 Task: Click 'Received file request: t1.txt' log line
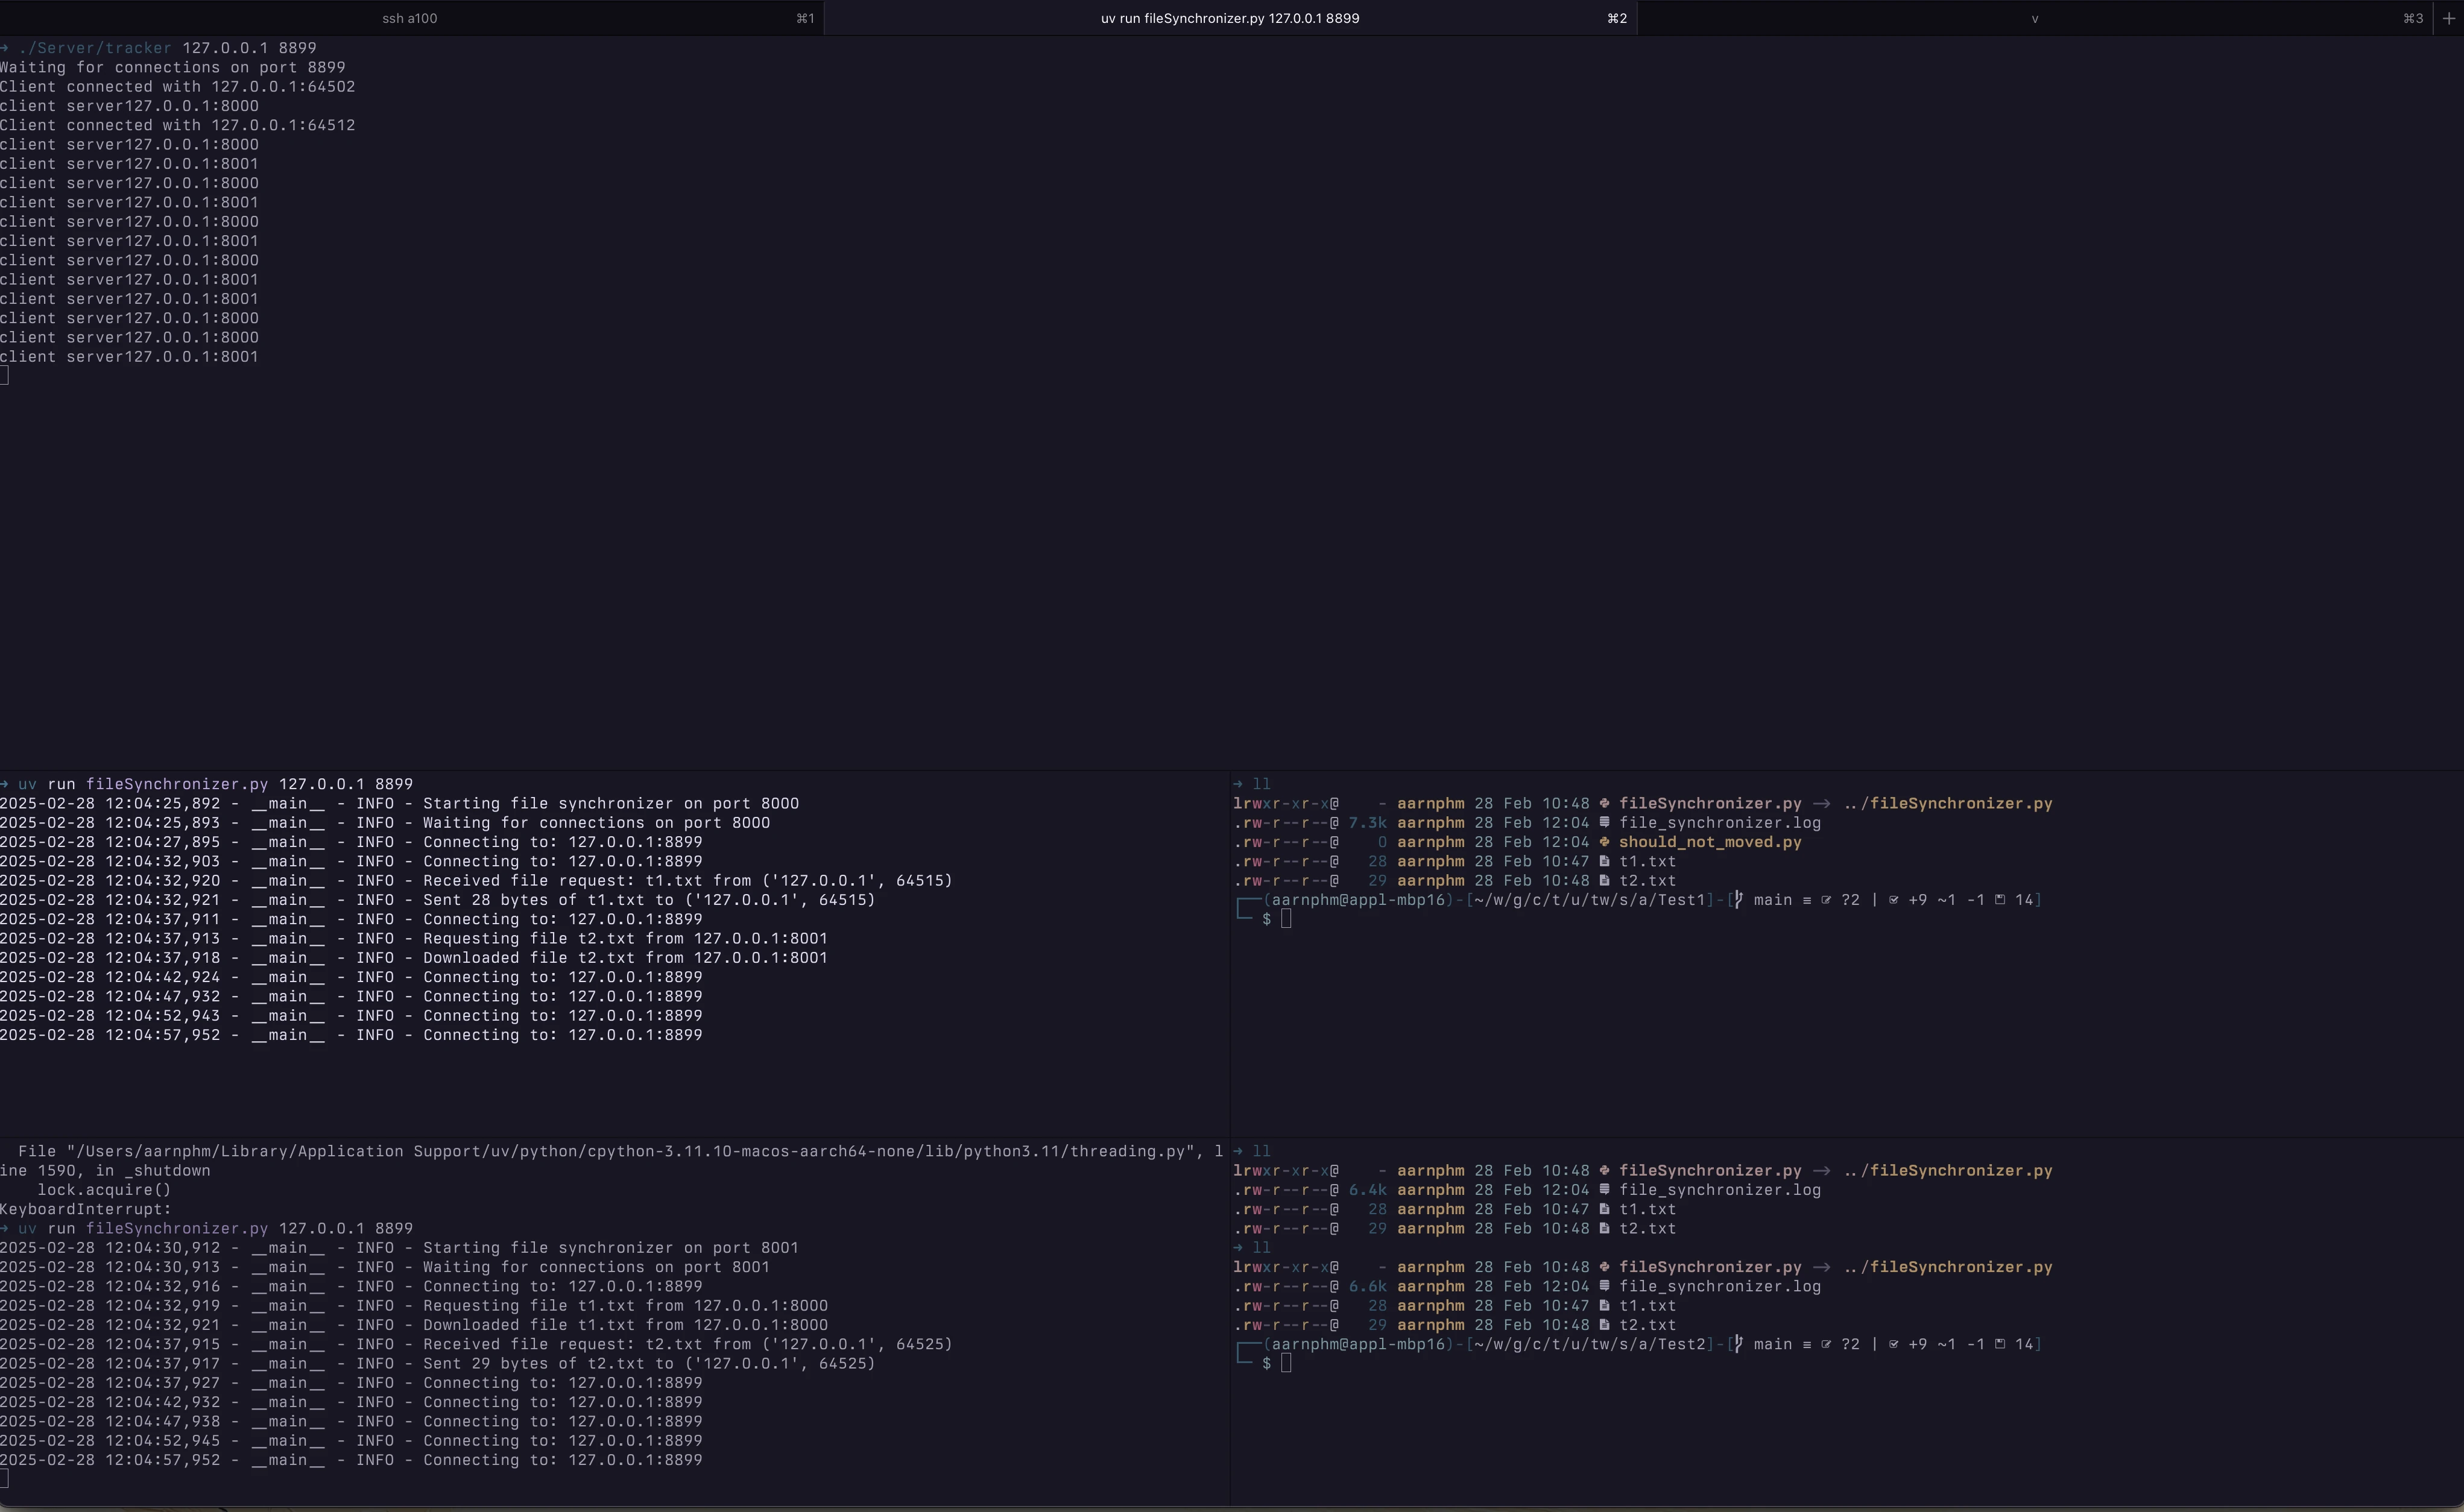click(476, 881)
